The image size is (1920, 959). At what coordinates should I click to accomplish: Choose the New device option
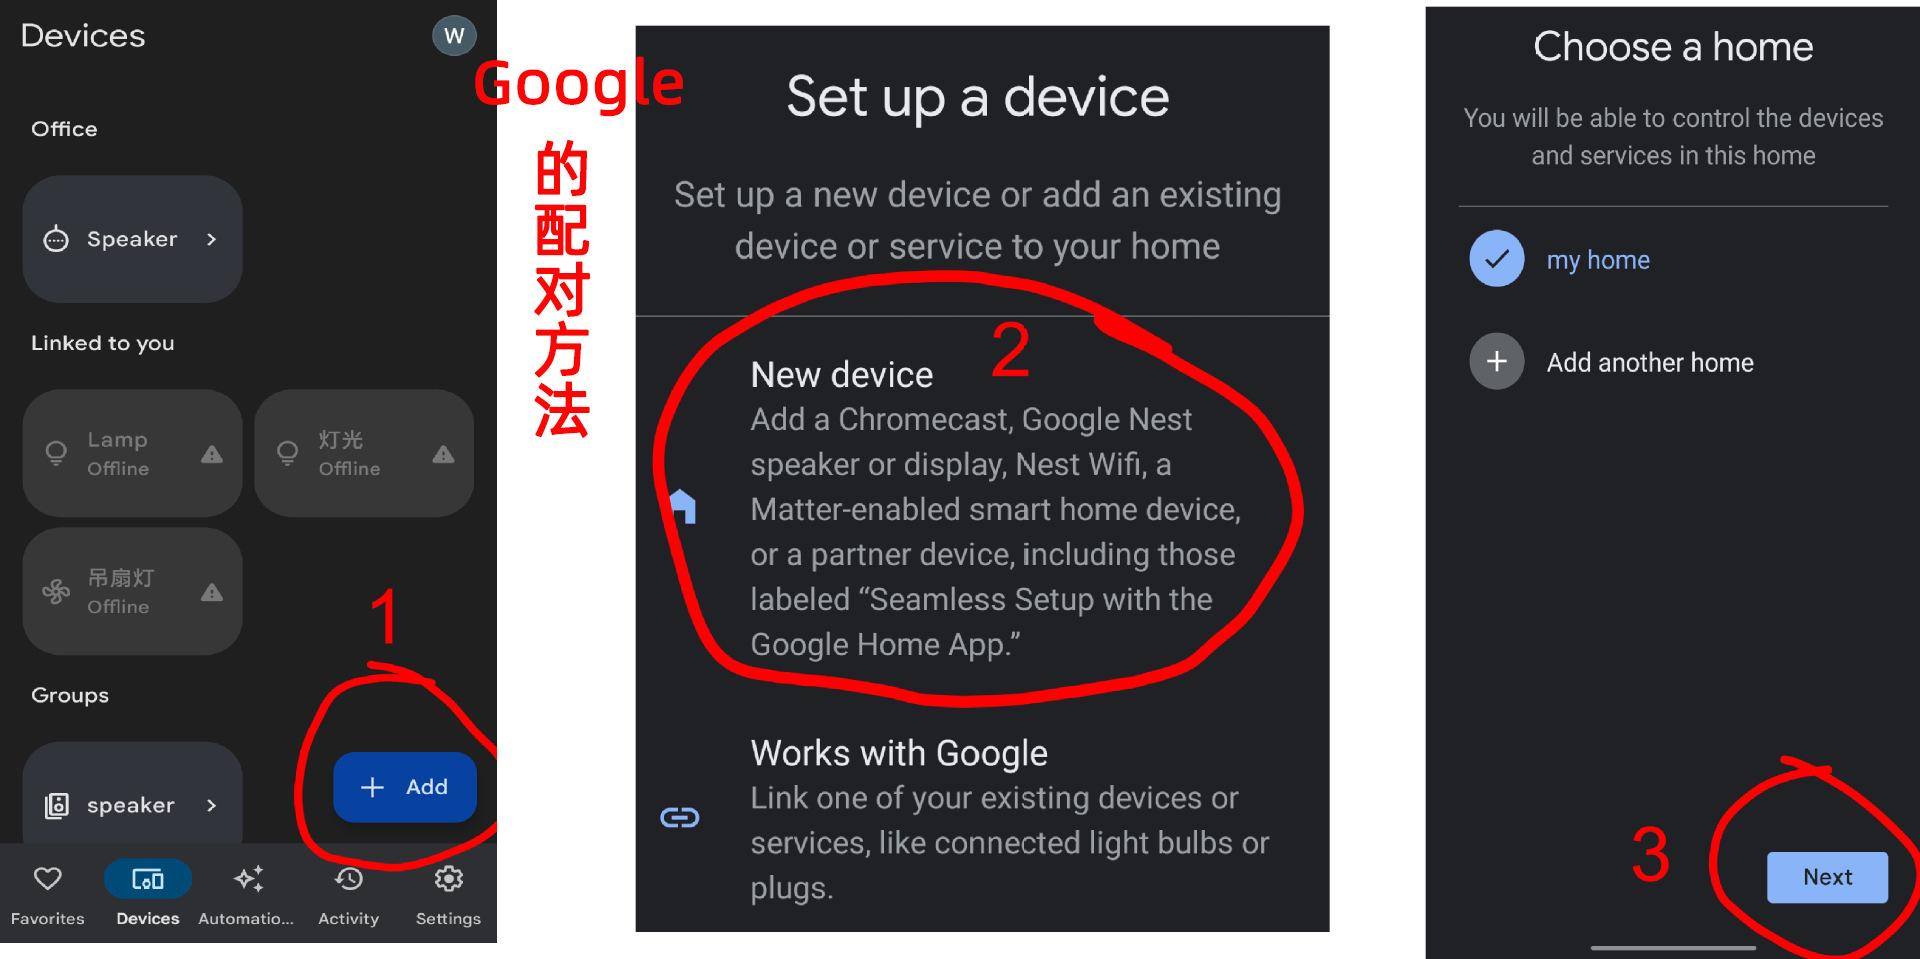pos(983,509)
